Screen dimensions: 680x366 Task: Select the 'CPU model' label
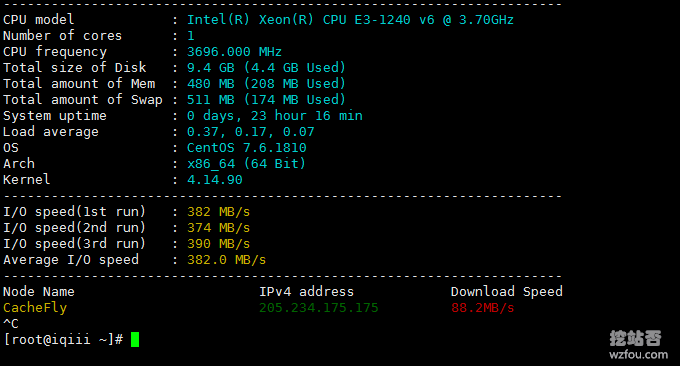pos(39,20)
